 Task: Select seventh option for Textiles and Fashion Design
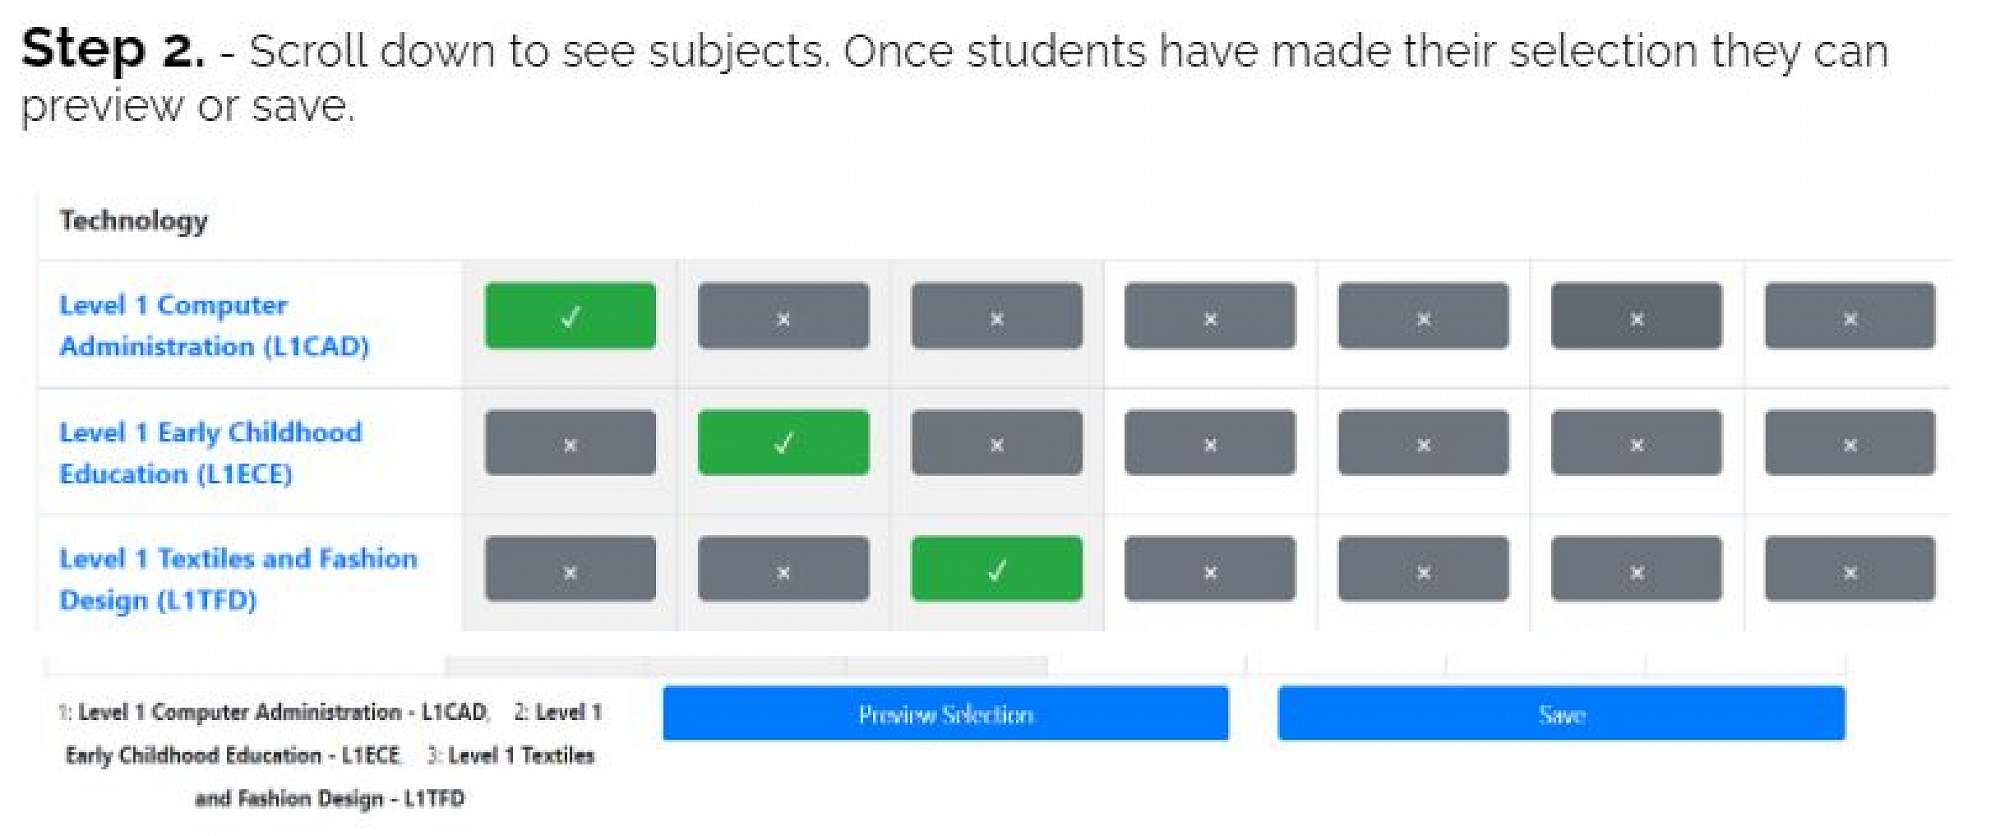[x=1849, y=569]
